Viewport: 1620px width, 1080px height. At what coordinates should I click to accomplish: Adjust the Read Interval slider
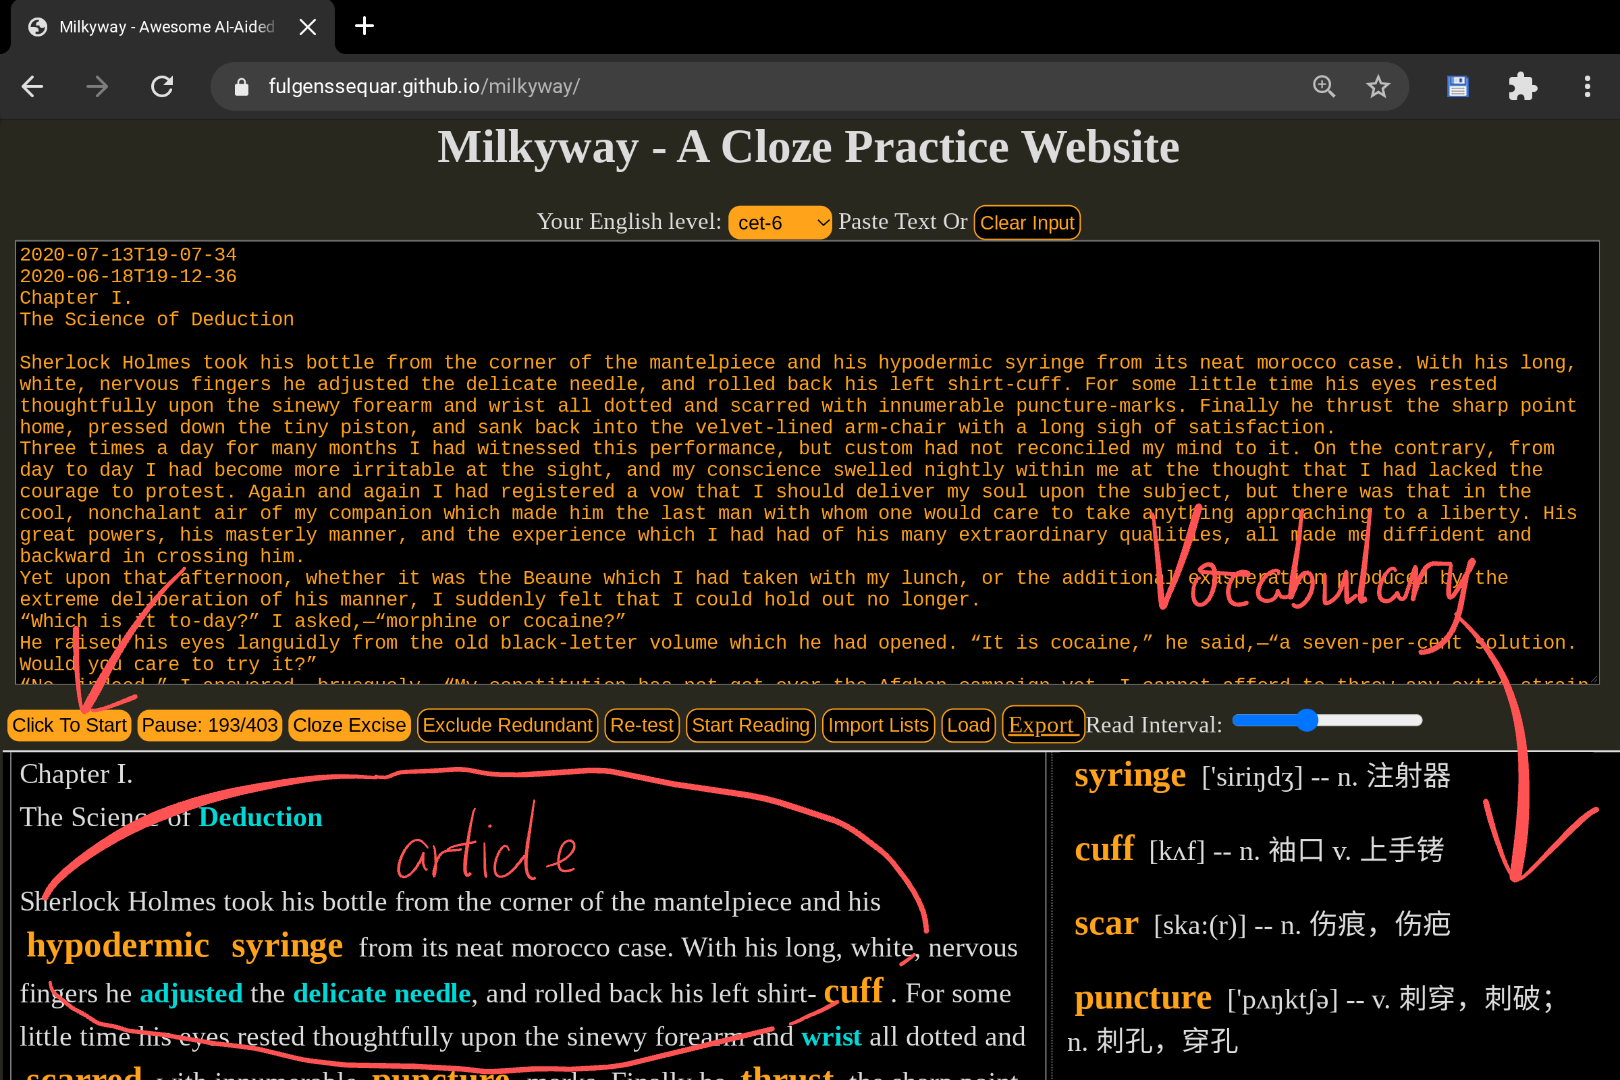[x=1327, y=720]
